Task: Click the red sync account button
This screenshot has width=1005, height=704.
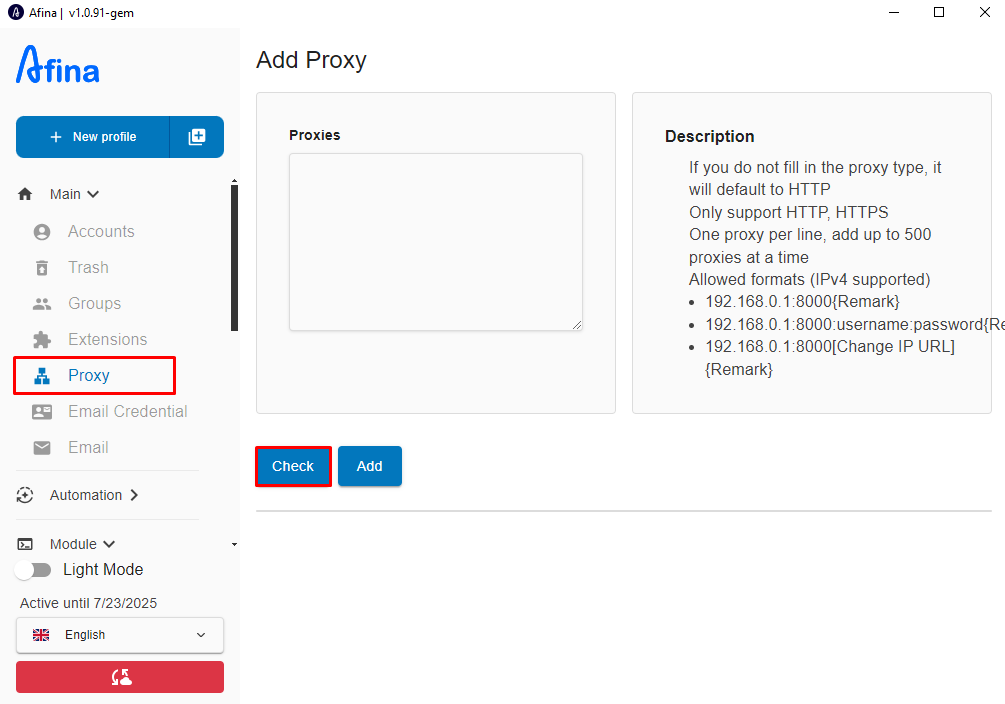Action: [x=120, y=677]
